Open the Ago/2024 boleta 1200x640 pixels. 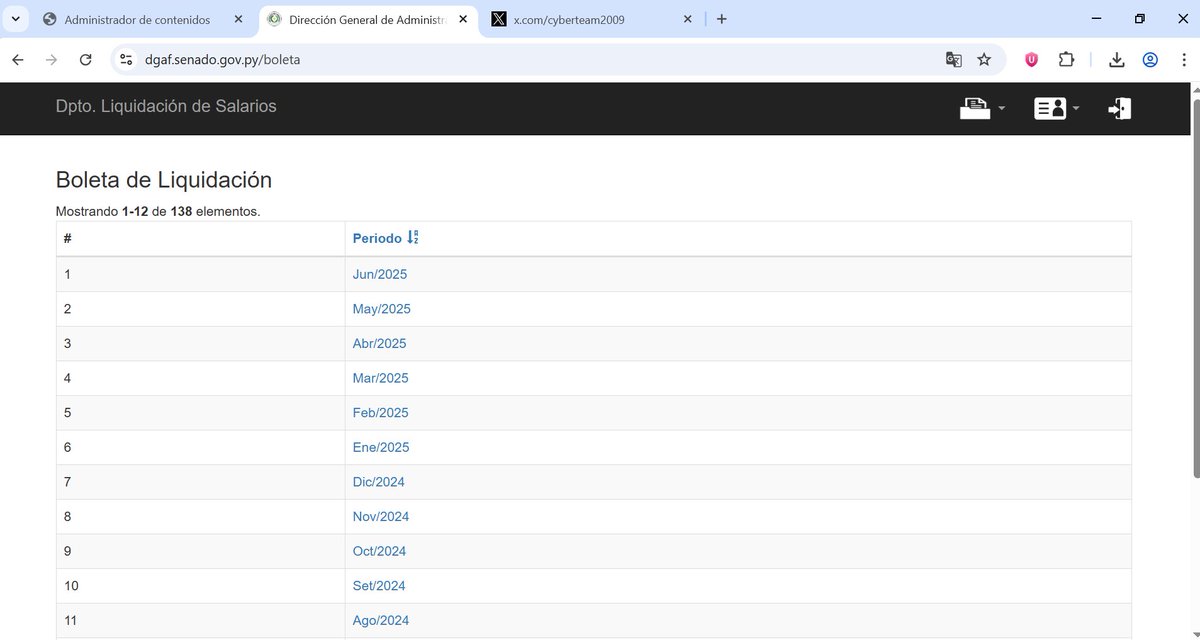(x=381, y=621)
